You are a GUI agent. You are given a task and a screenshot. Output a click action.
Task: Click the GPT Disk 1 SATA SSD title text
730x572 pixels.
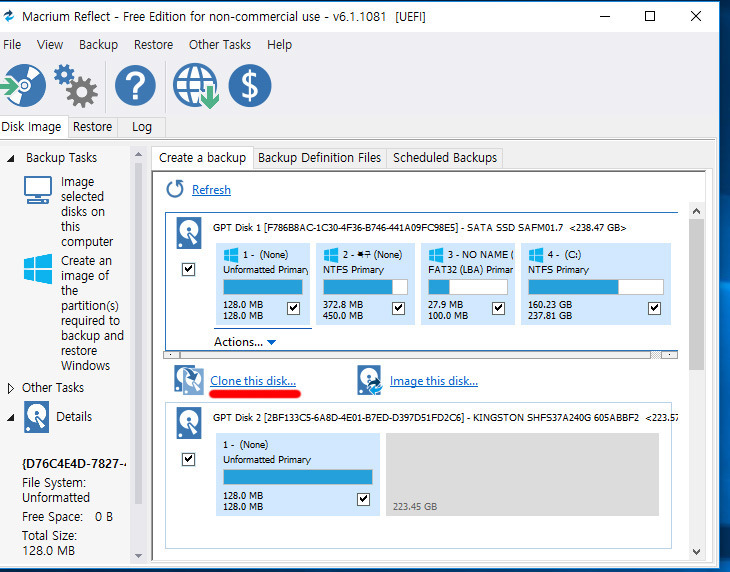(419, 228)
